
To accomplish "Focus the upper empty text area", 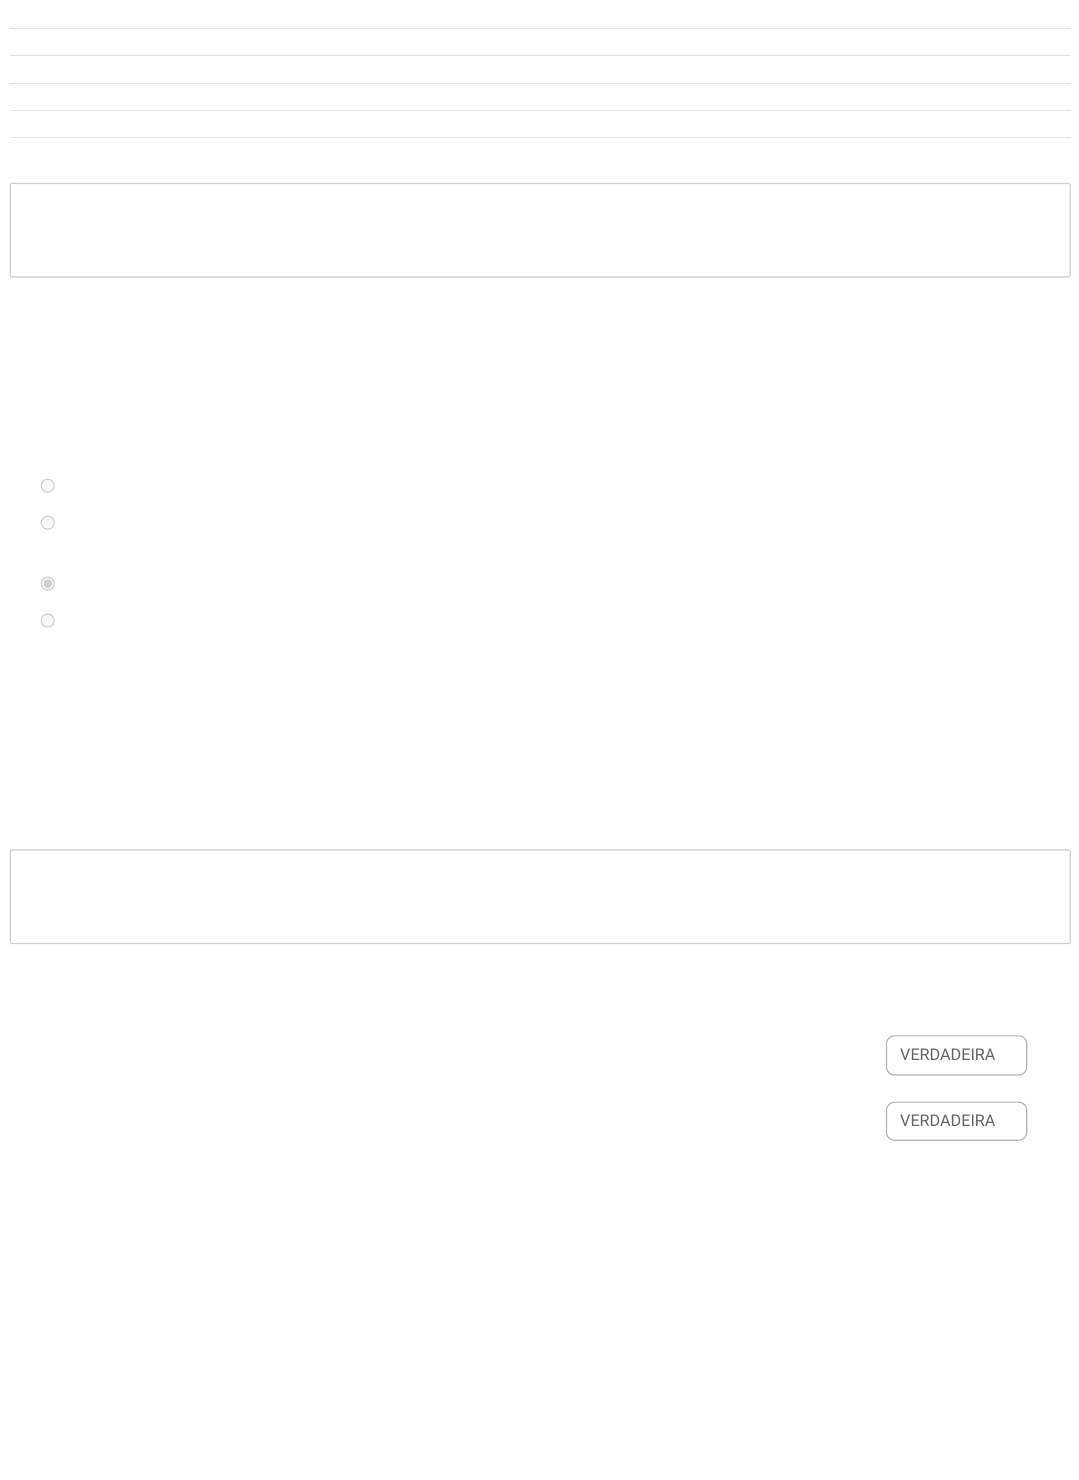I will (x=540, y=230).
